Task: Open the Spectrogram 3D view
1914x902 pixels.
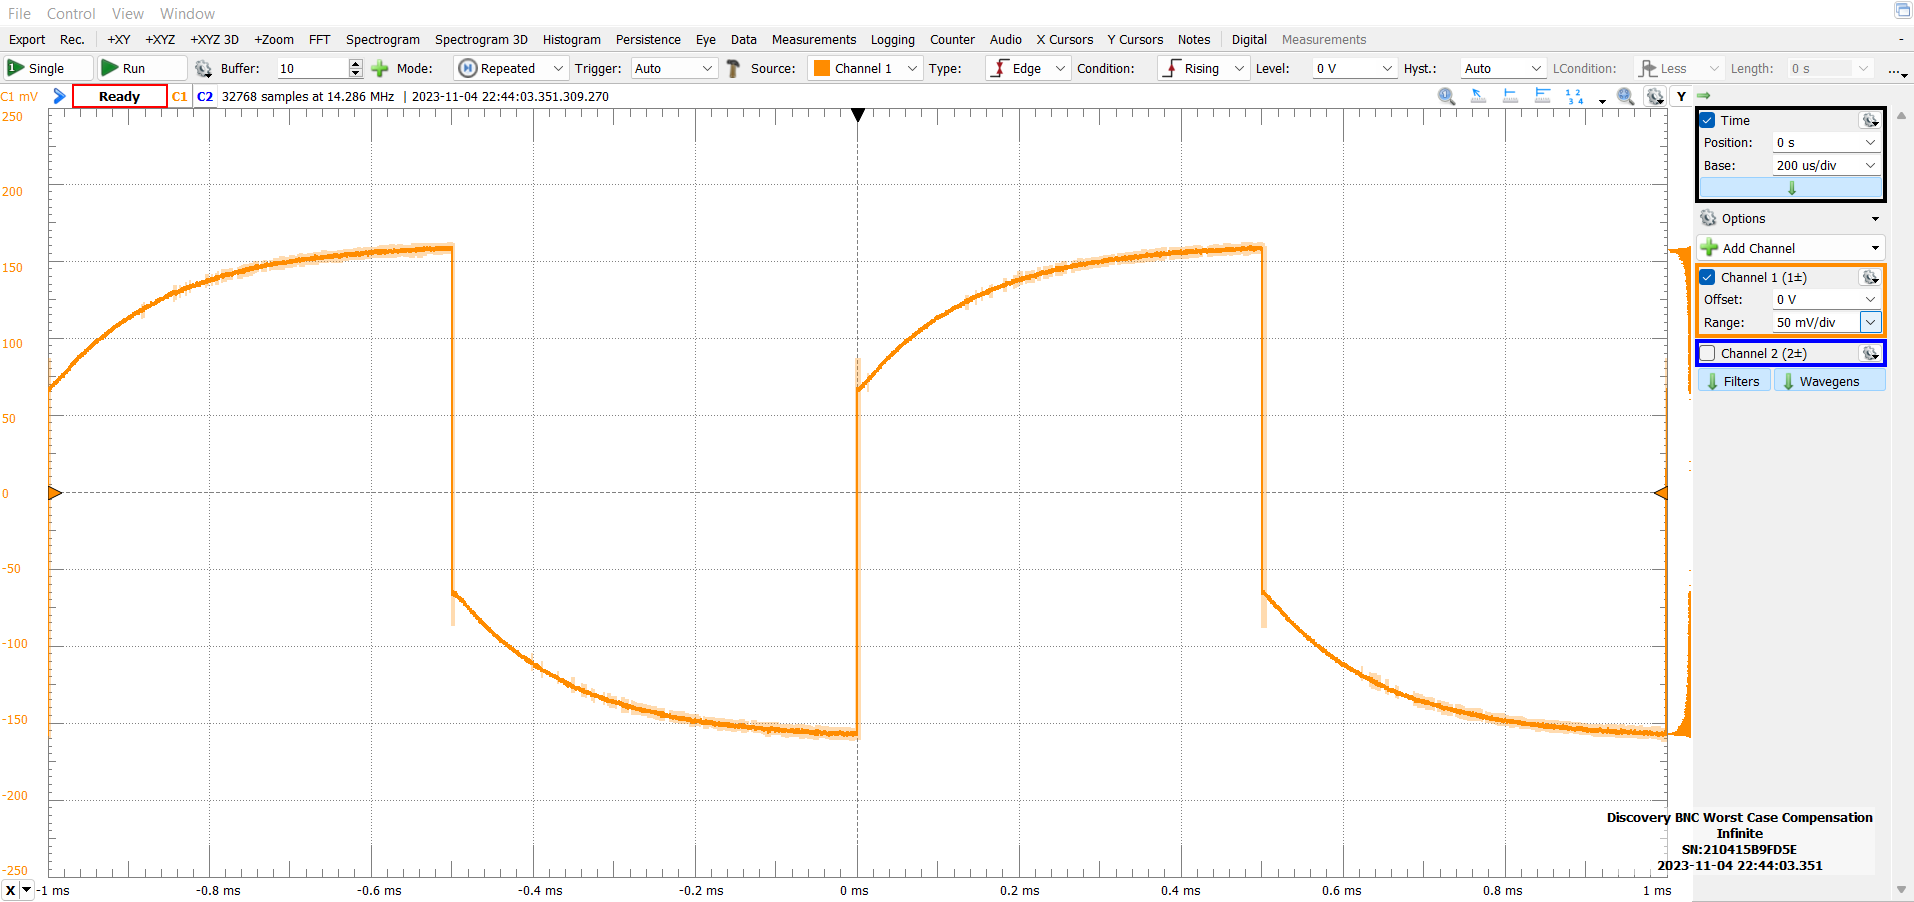Action: (x=481, y=40)
